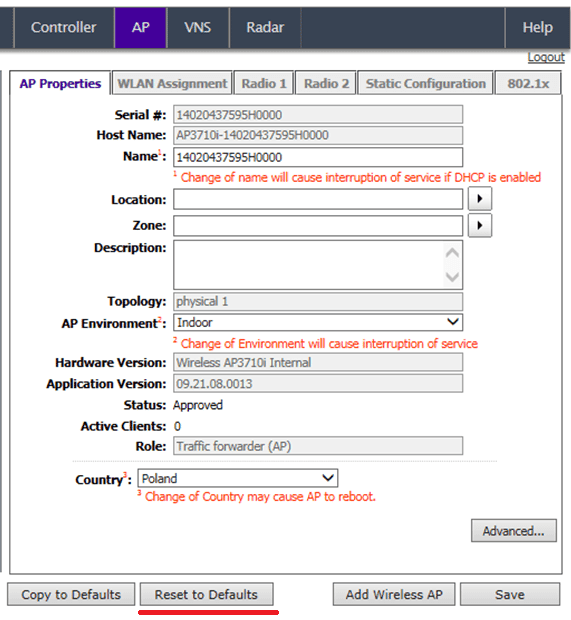Open the VNS menu item
The width and height of the screenshot is (571, 620).
(x=198, y=27)
